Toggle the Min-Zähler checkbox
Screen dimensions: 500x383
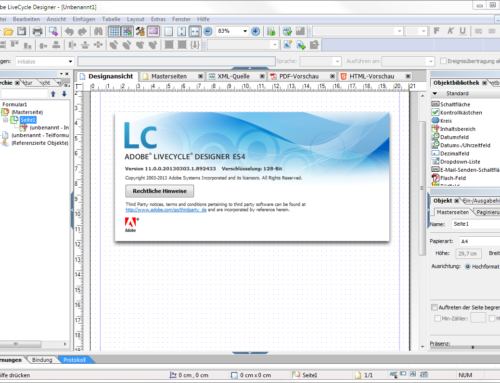click(x=437, y=318)
